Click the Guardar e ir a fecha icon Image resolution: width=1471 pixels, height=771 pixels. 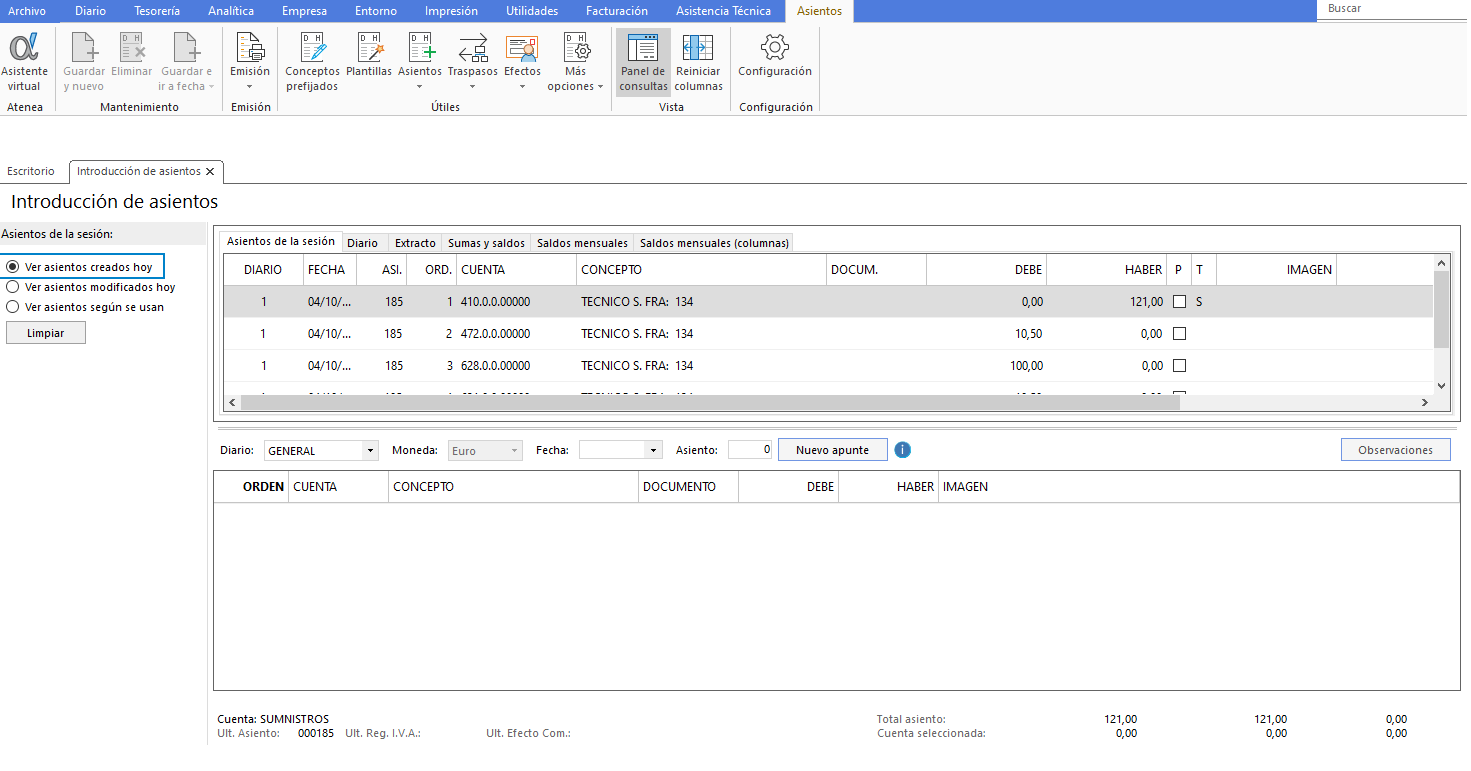186,62
